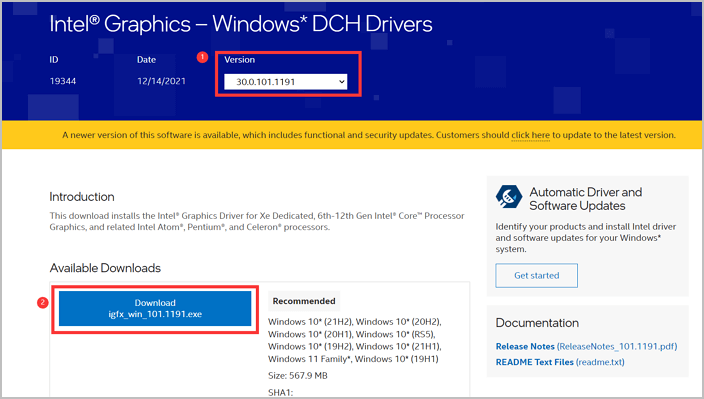Open README Text Files link

(x=560, y=362)
